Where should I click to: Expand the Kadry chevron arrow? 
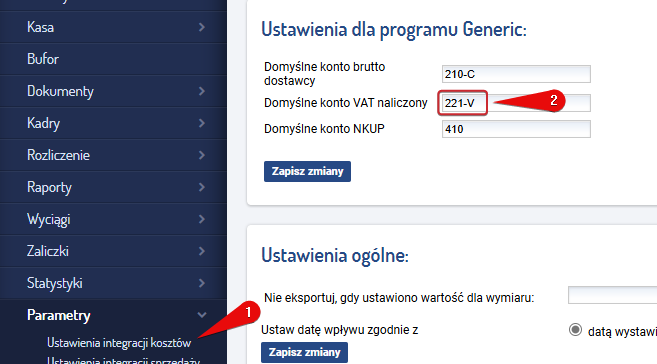[202, 123]
